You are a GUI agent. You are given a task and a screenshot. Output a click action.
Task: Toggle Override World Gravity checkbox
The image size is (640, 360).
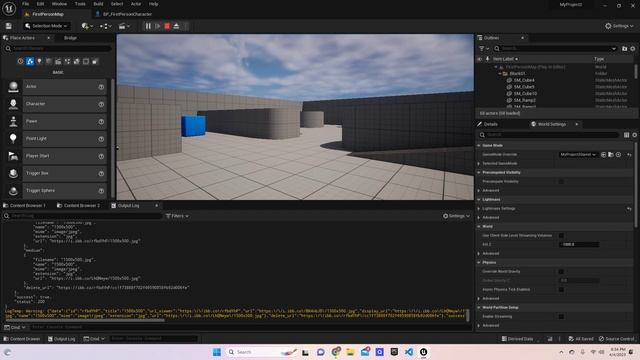point(561,271)
